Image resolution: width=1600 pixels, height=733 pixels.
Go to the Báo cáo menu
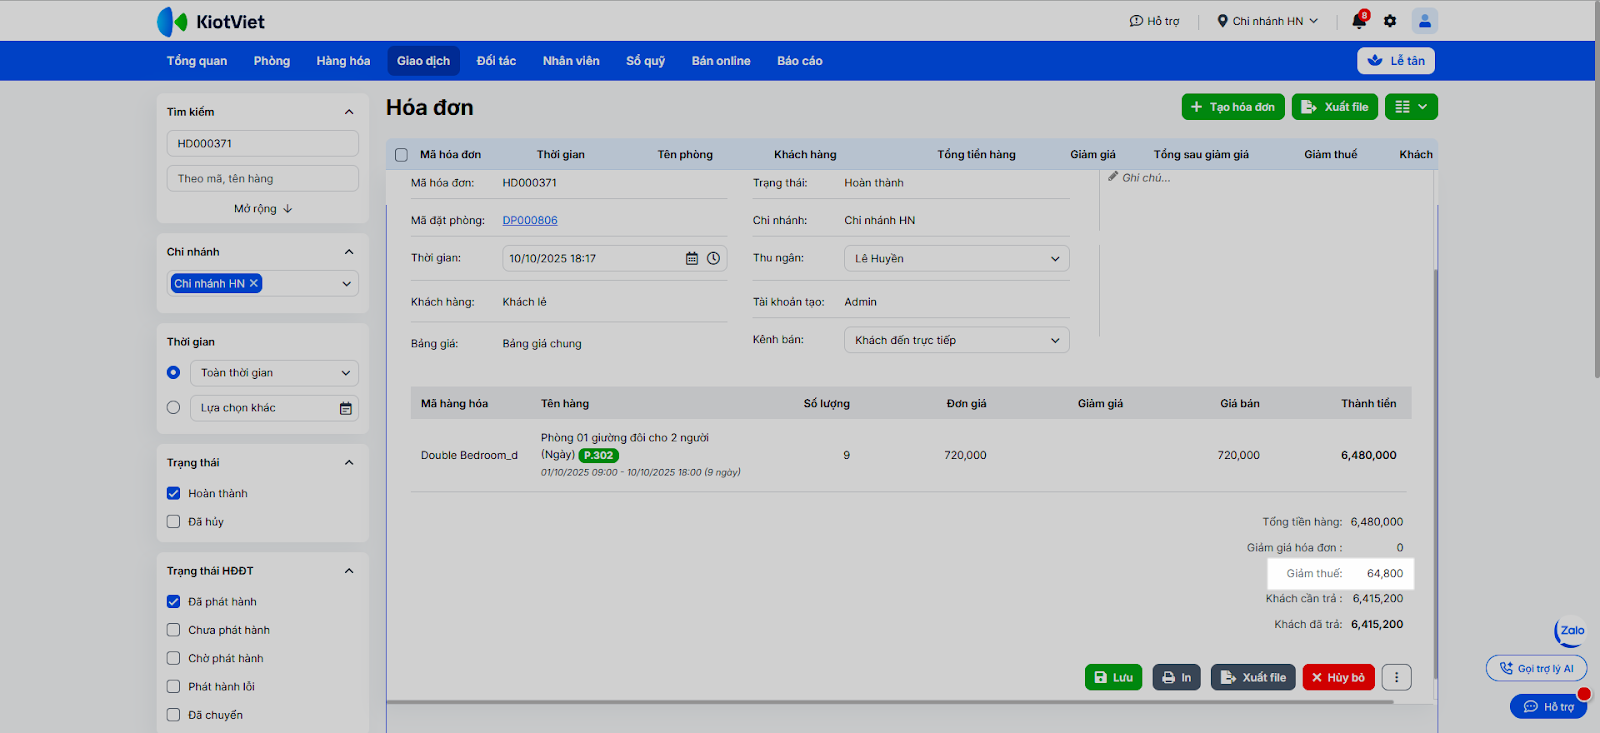799,61
